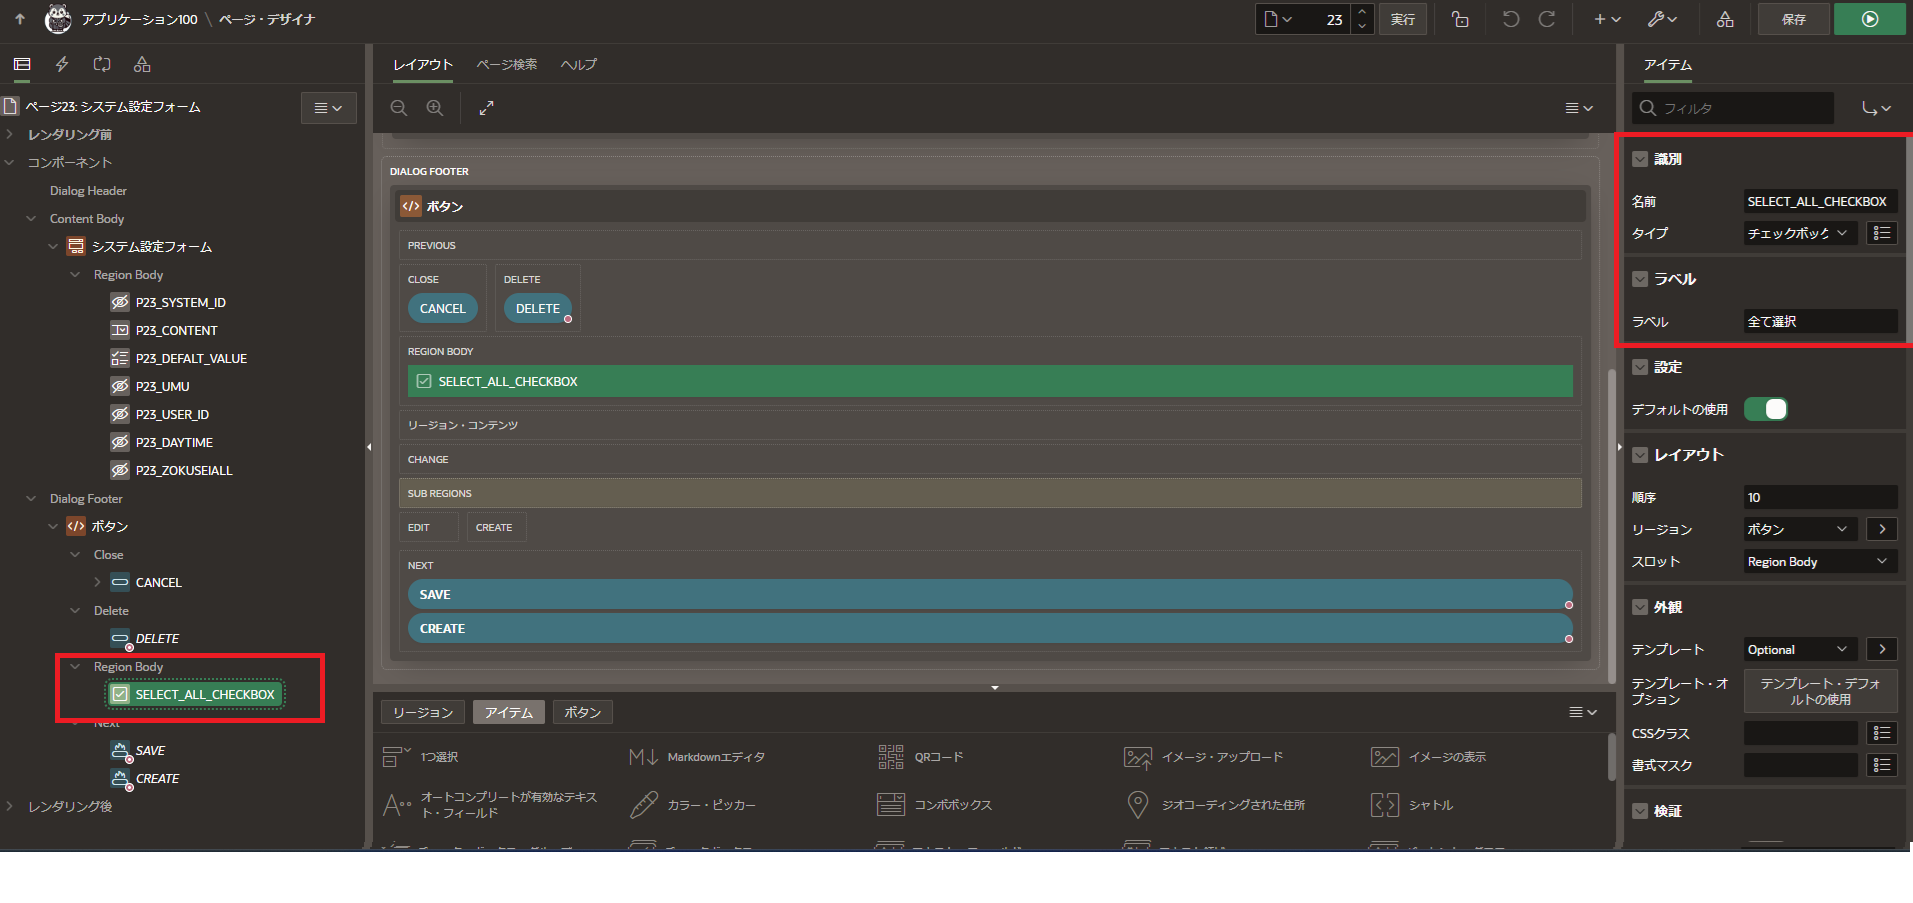Collapse the 識別 property group
The width and height of the screenshot is (1913, 903).
point(1640,159)
